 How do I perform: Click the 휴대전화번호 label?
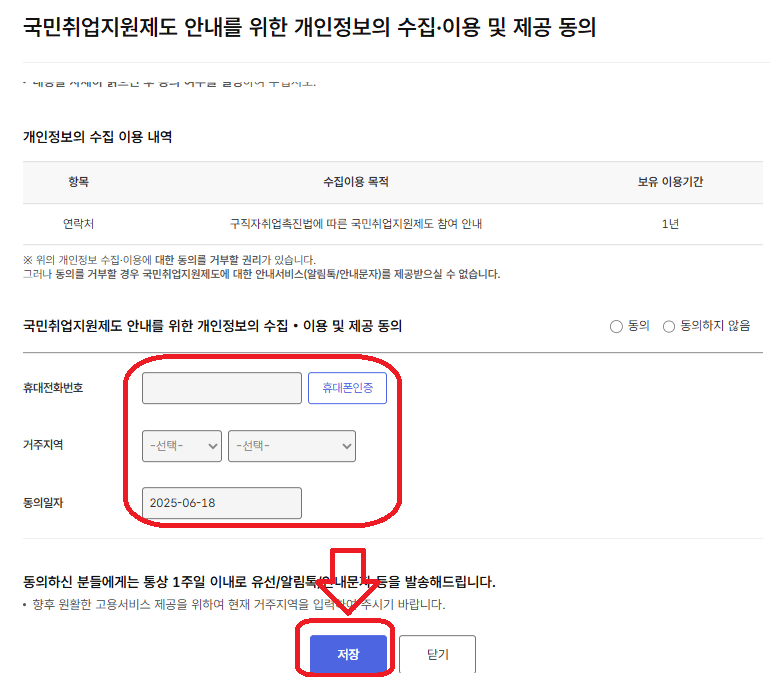(x=53, y=388)
